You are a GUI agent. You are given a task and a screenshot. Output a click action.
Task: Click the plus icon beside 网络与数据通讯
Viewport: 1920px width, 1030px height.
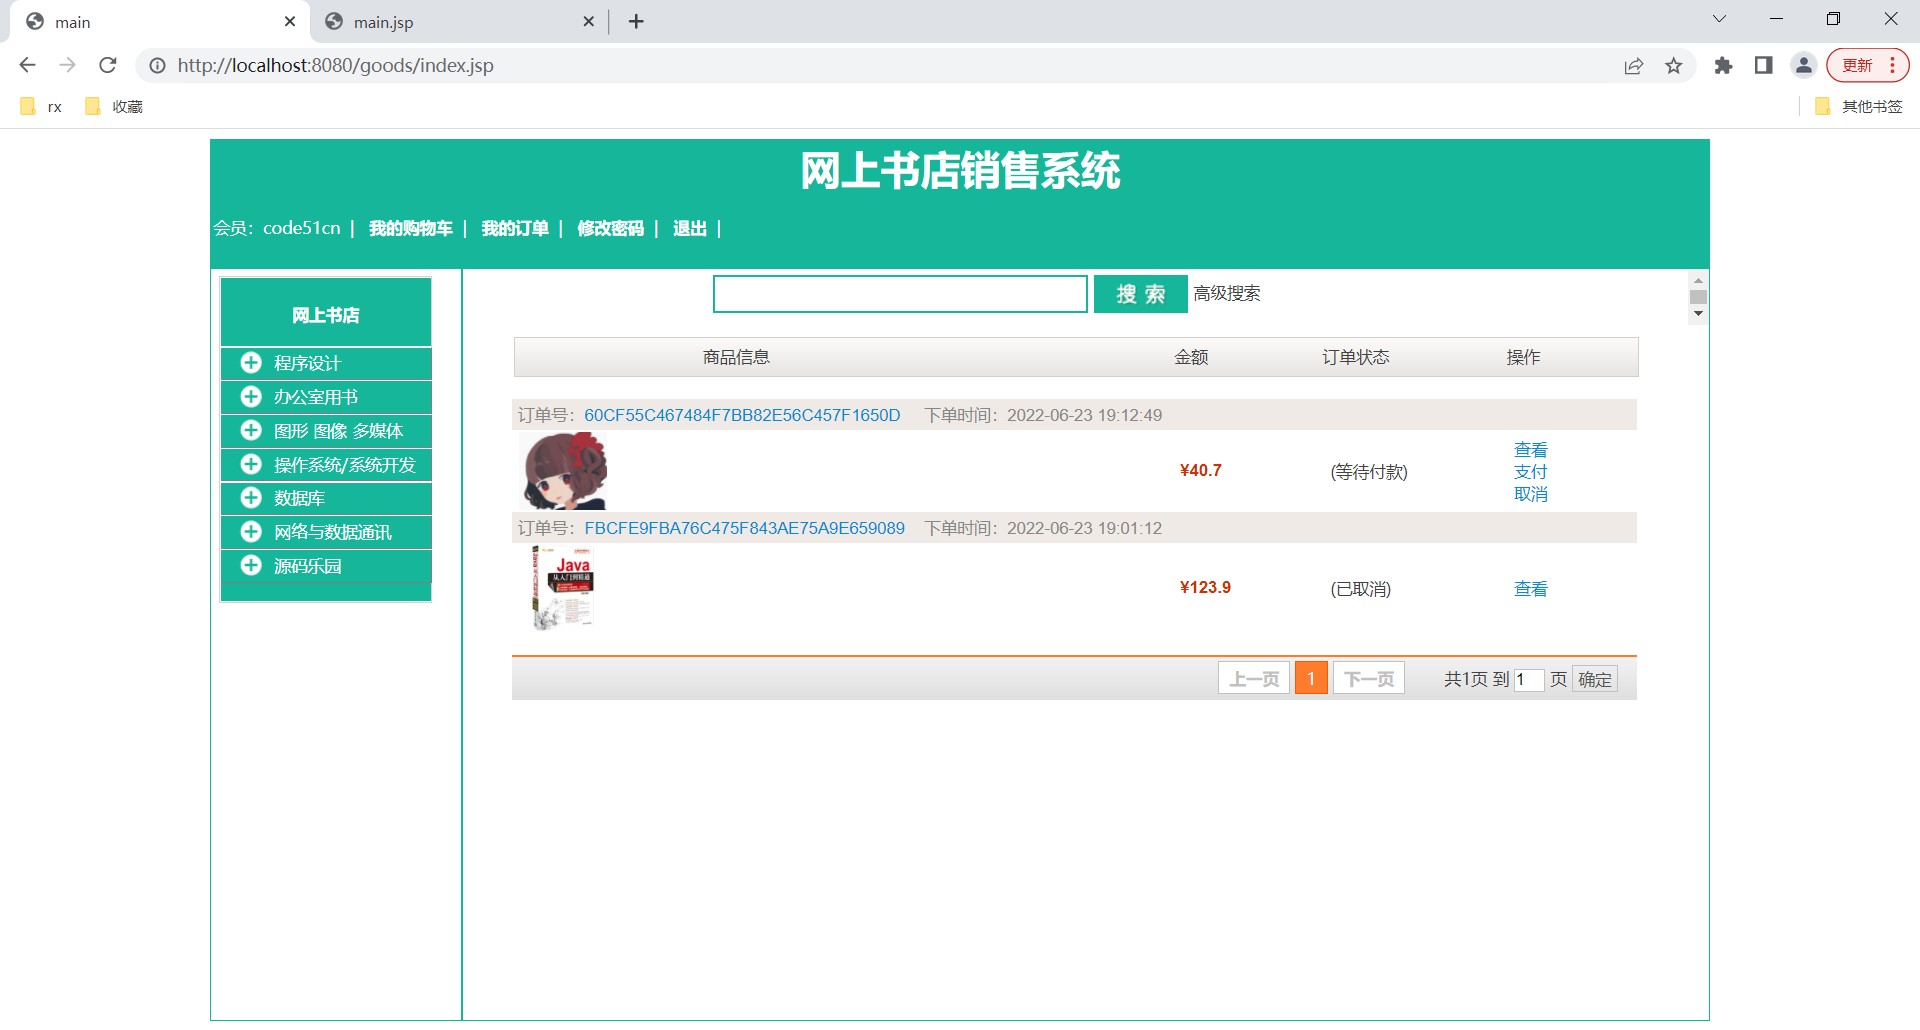[x=251, y=531]
